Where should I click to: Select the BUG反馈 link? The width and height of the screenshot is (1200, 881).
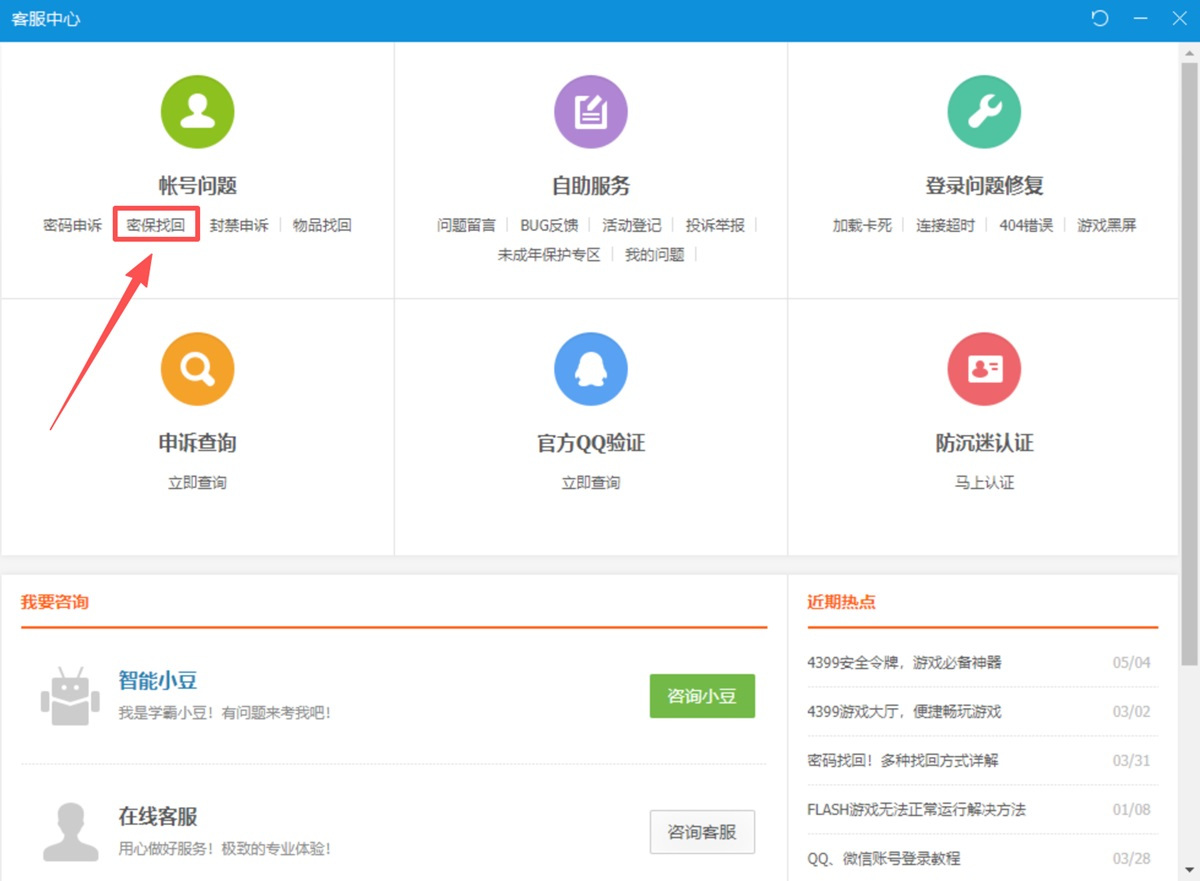tap(549, 225)
